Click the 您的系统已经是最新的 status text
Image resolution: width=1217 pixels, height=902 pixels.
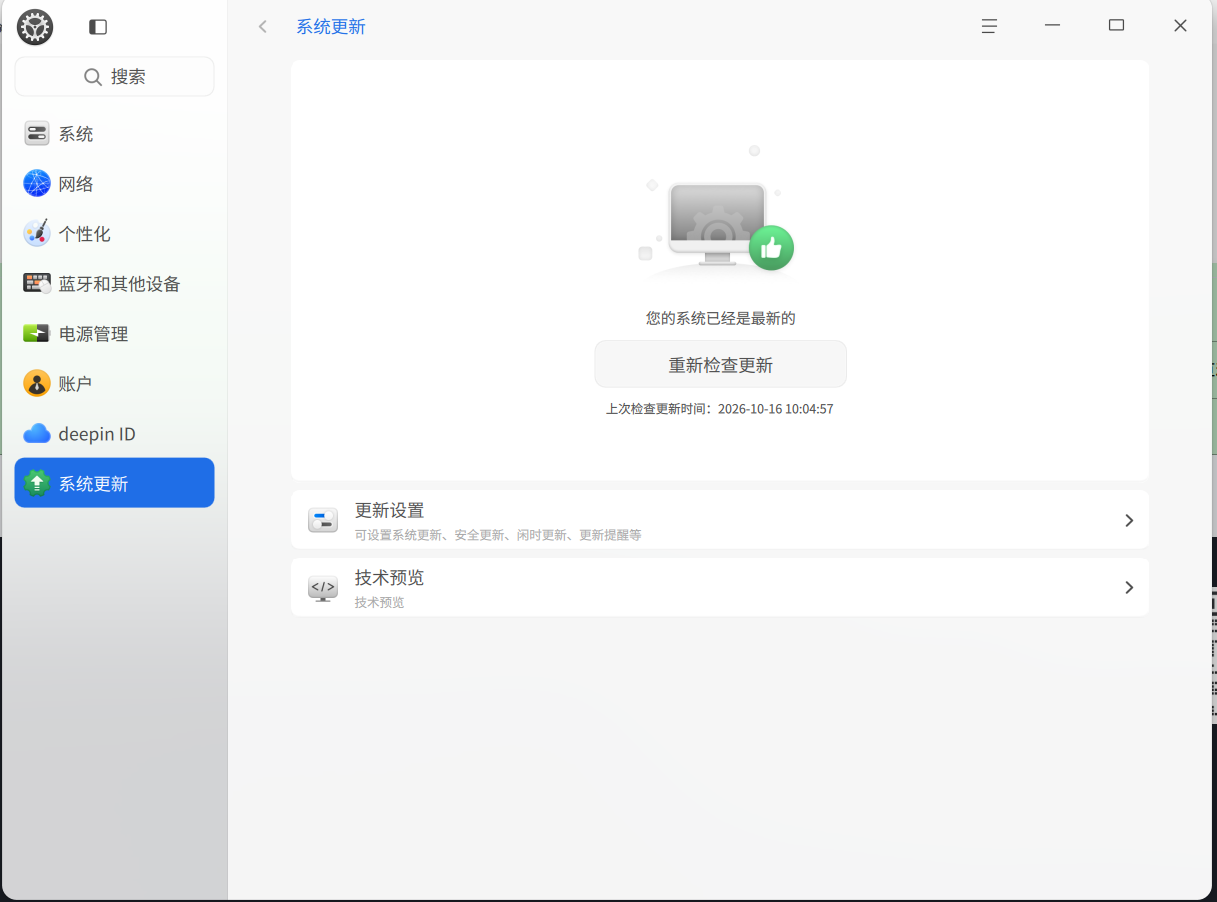[x=721, y=318]
